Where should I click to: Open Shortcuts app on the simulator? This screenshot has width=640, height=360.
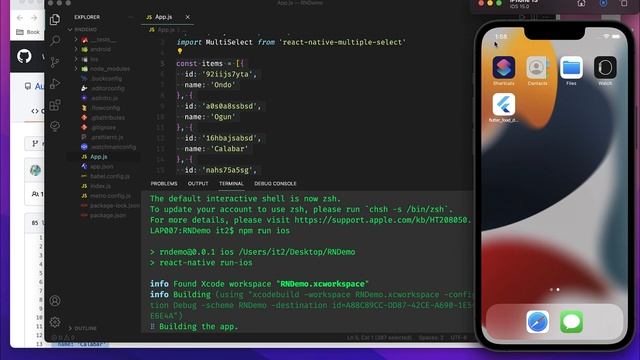pos(504,68)
